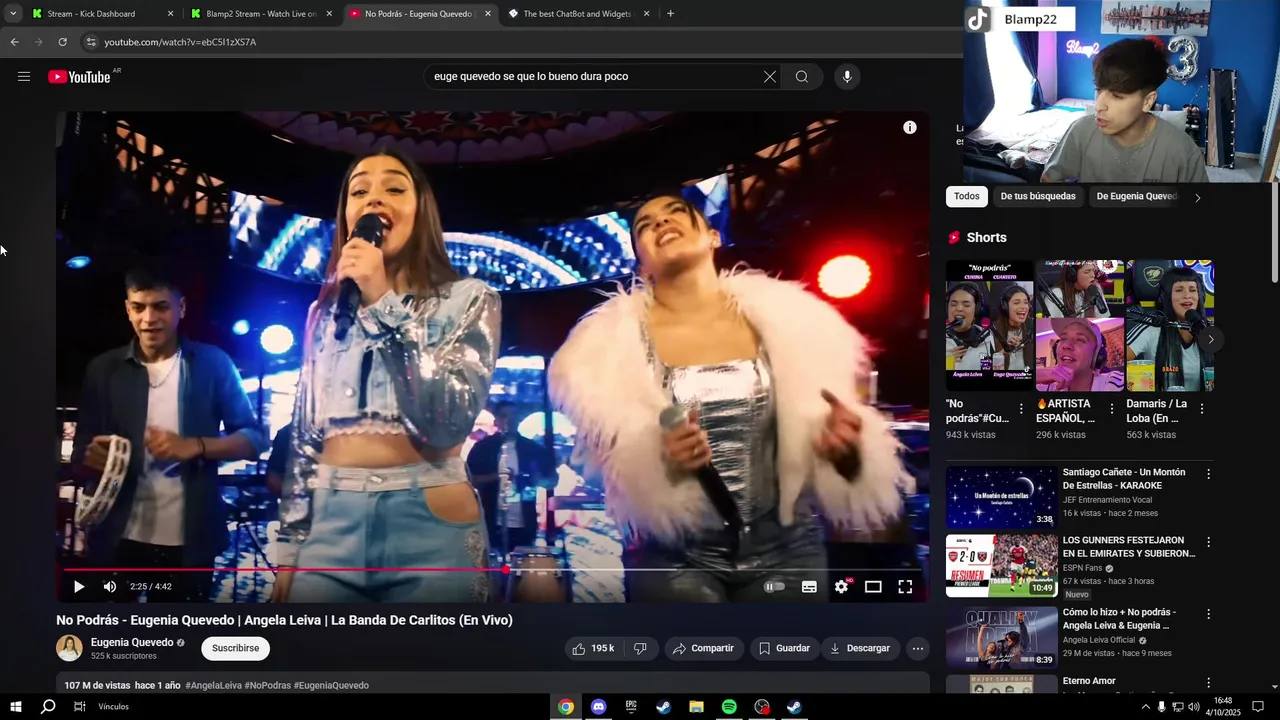Open the YouTube guide hamburger menu
Screen dimensions: 1280x720
coord(24,77)
